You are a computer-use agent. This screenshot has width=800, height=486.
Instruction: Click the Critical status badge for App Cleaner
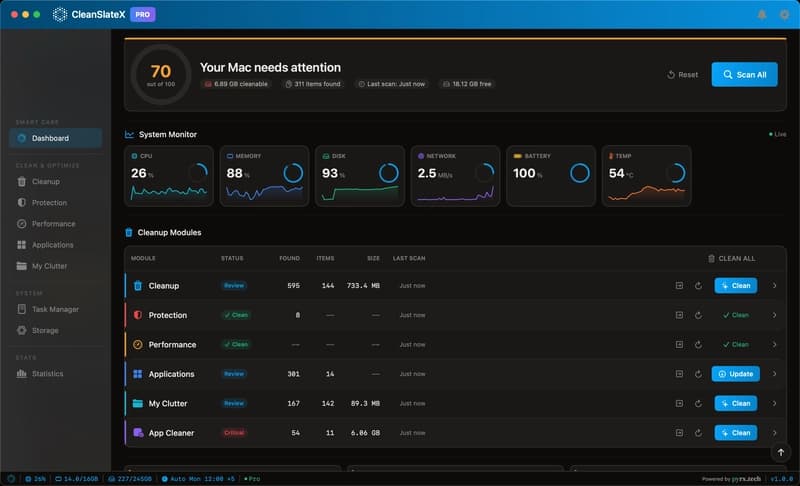[234, 432]
